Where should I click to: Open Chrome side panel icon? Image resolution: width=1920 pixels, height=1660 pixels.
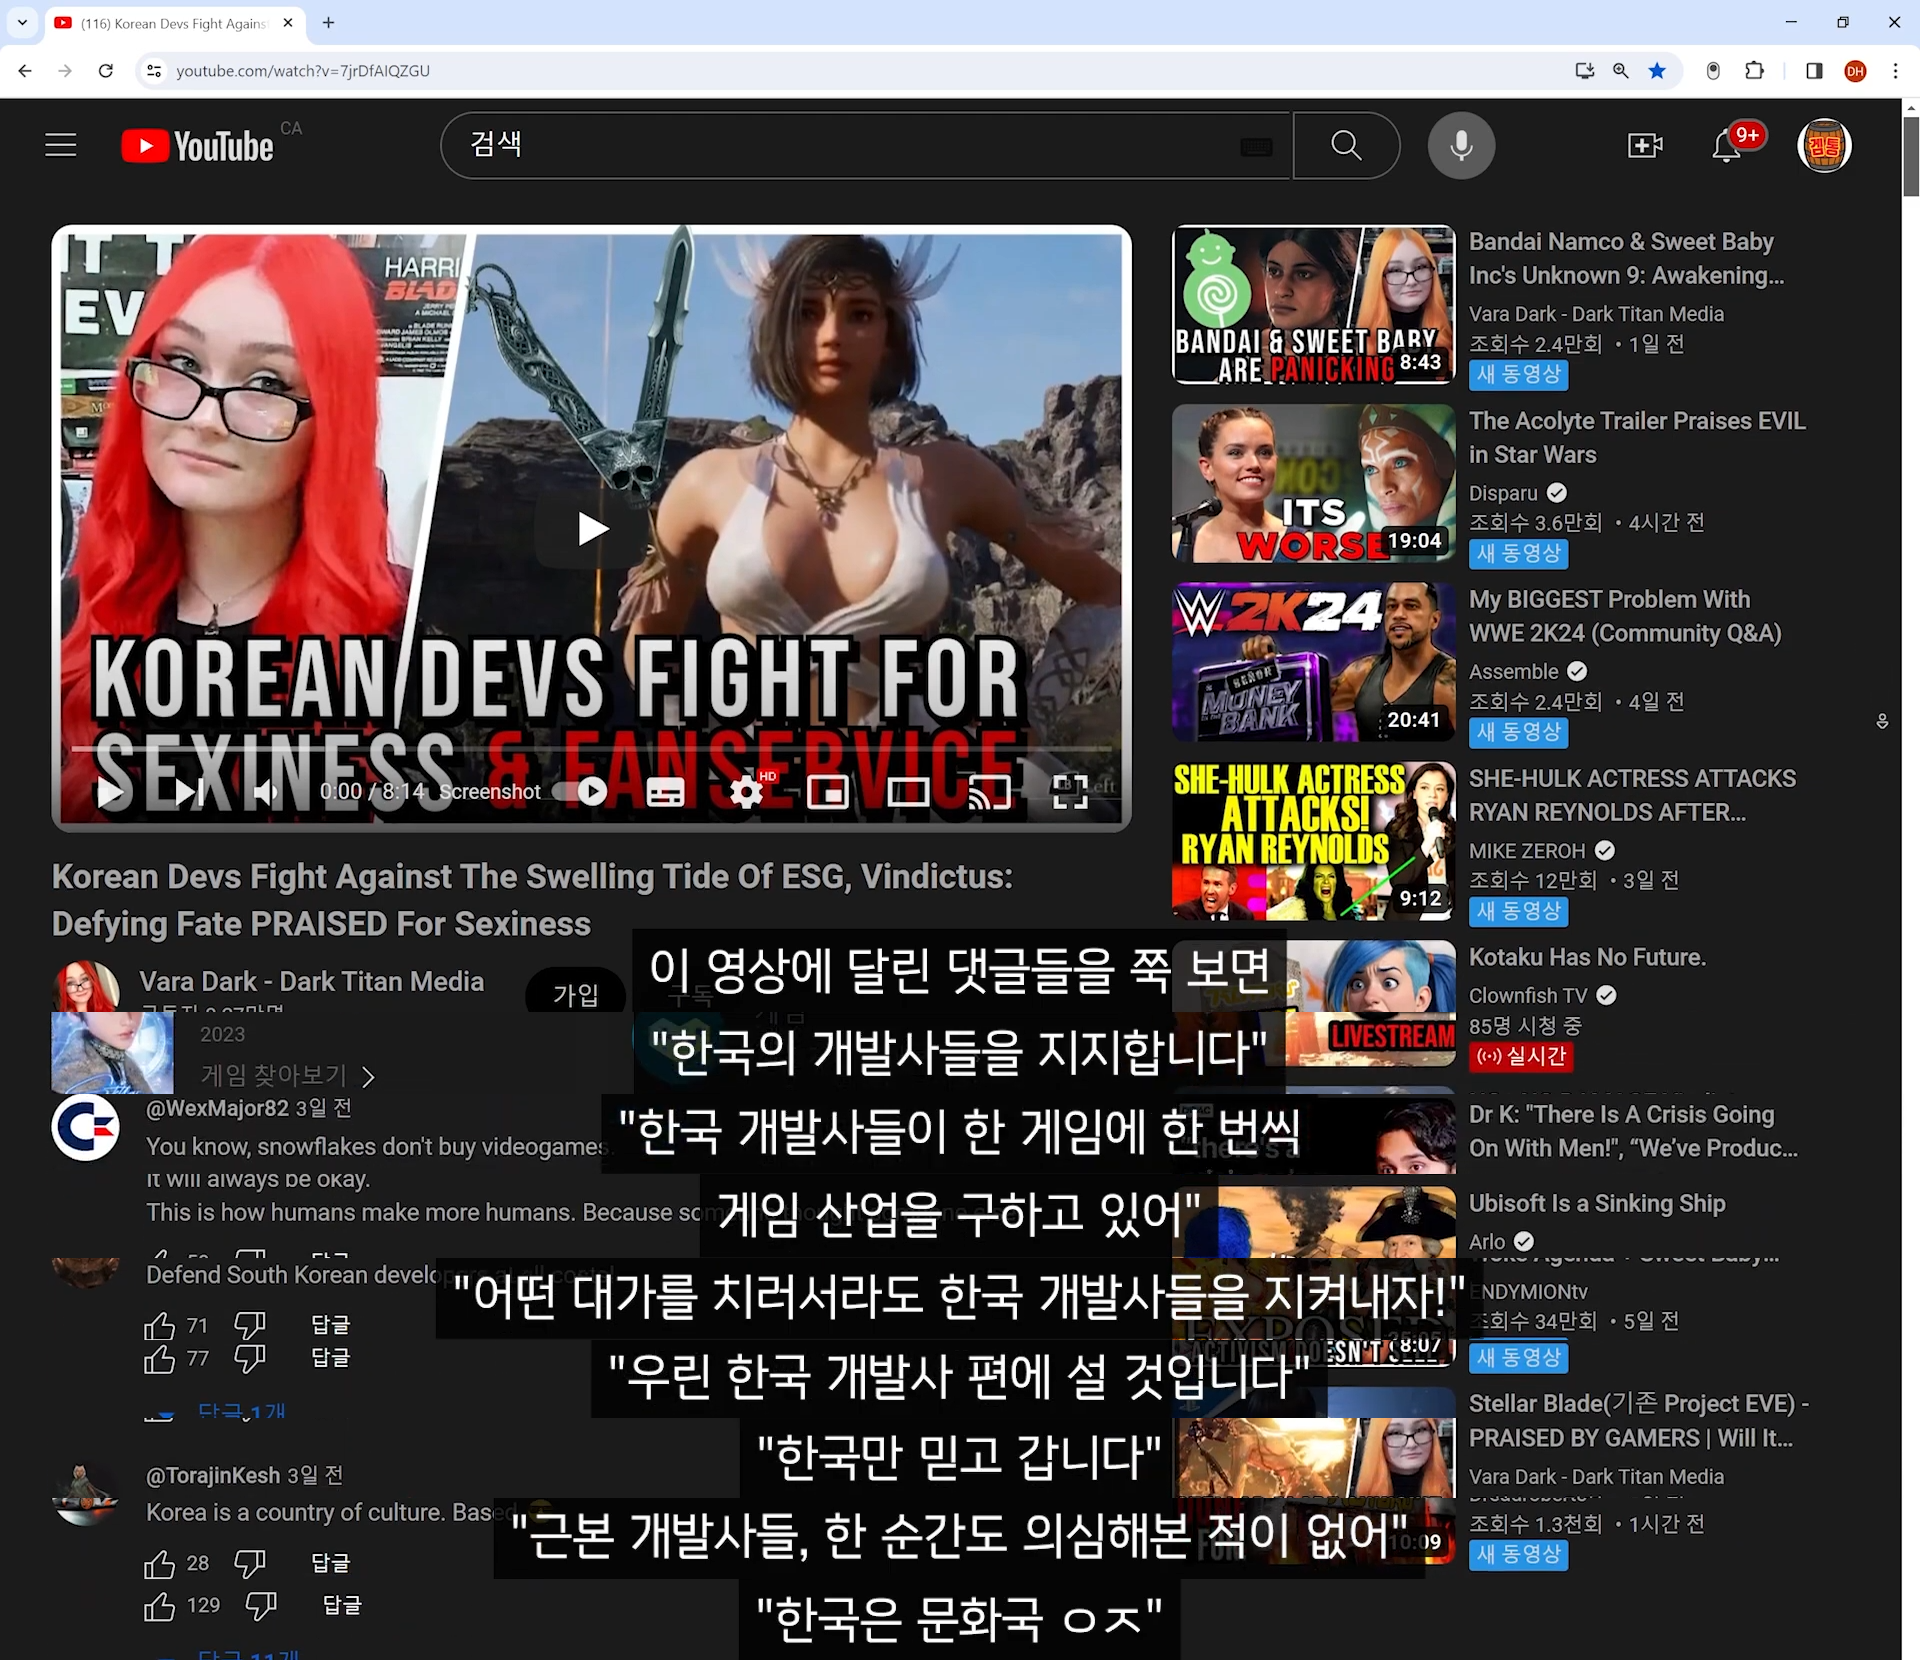1814,71
